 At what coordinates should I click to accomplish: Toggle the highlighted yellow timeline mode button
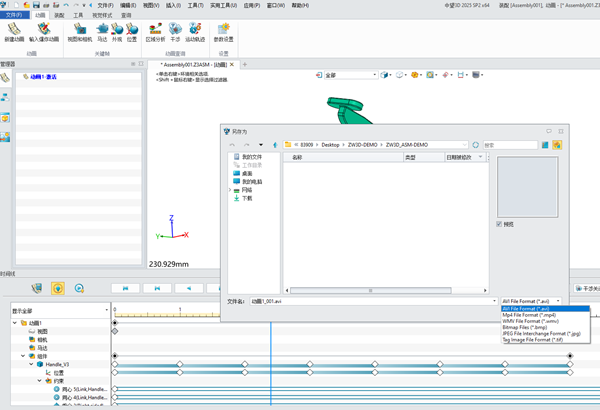(58, 288)
